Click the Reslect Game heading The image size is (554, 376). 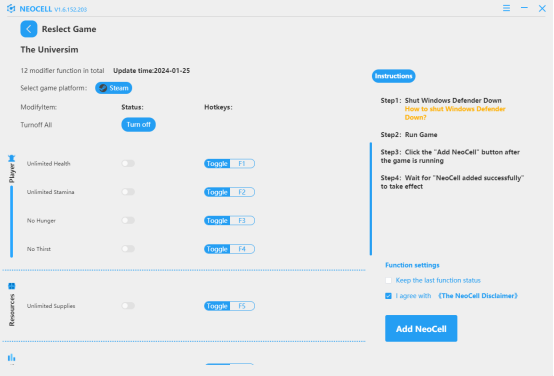pyautogui.click(x=69, y=29)
